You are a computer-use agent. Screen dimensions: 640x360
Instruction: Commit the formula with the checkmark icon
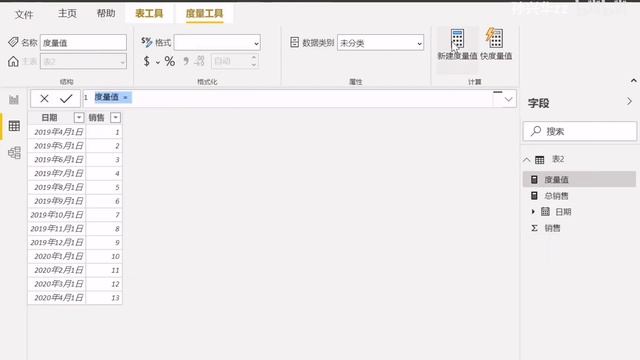[x=66, y=98]
